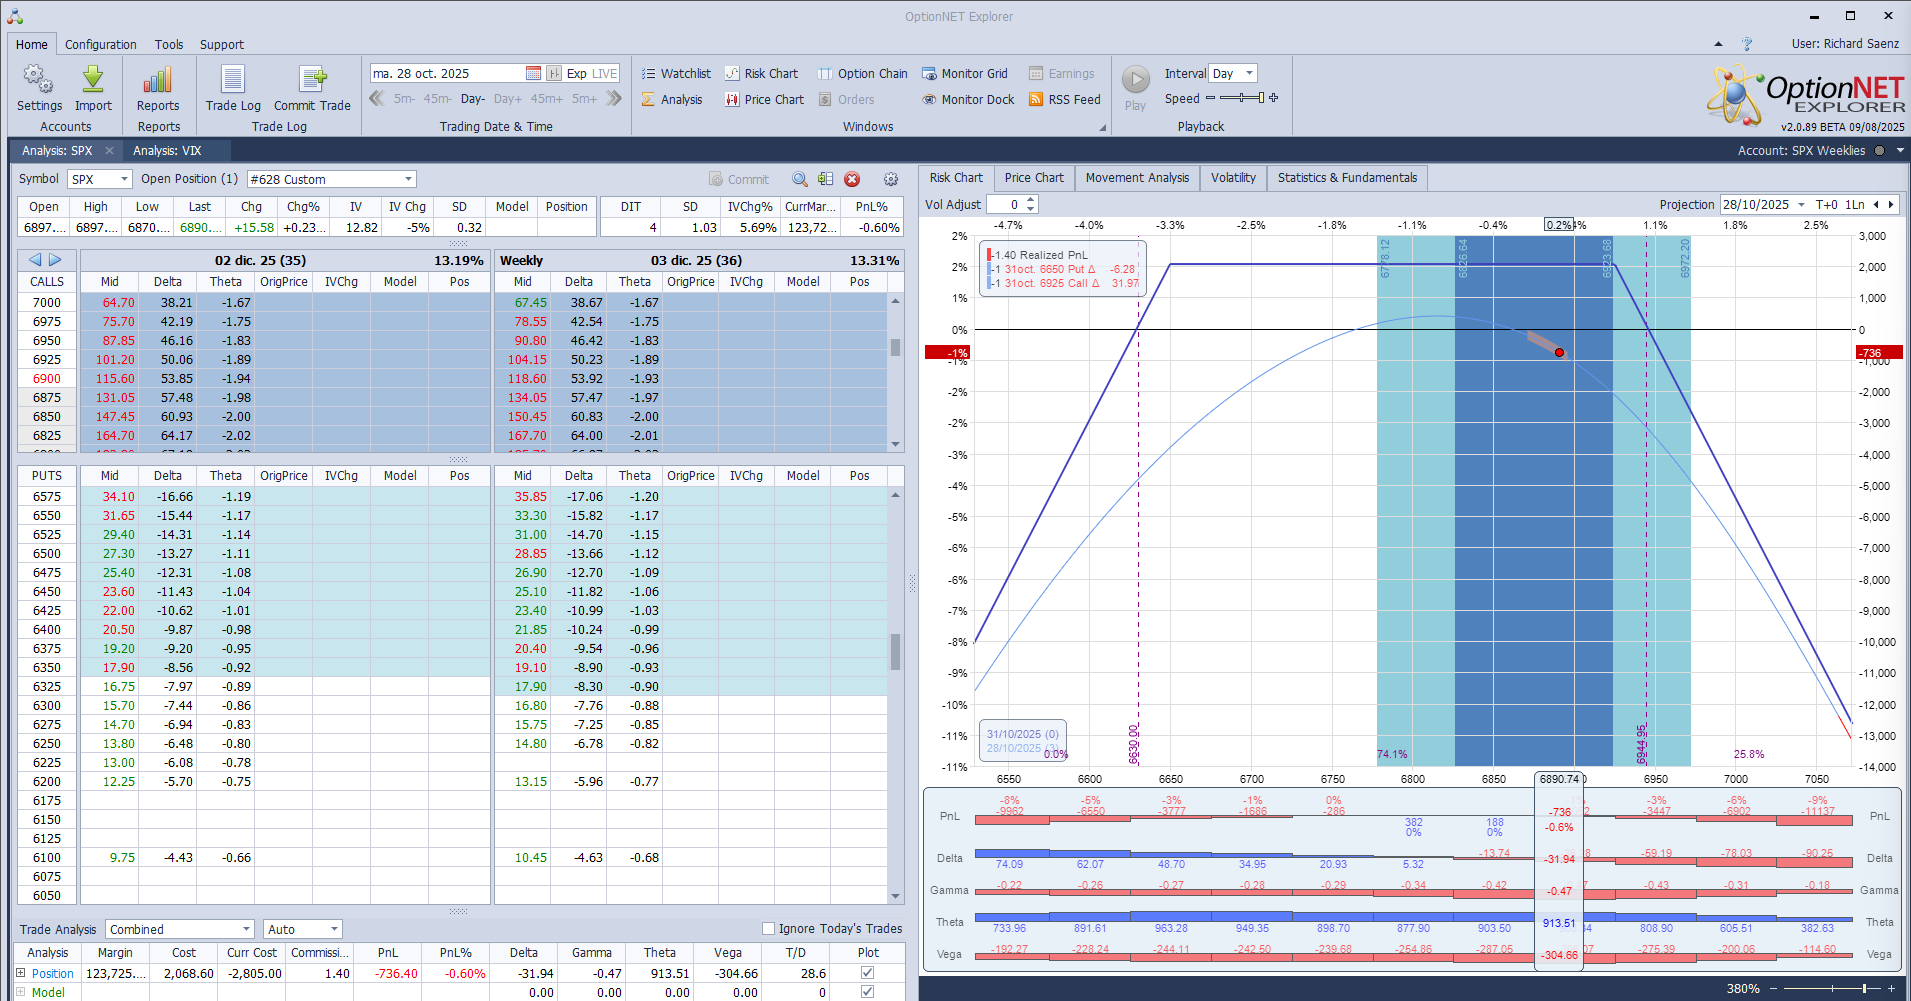Click the Import accounts icon
Image resolution: width=1911 pixels, height=1001 pixels.
(x=93, y=88)
